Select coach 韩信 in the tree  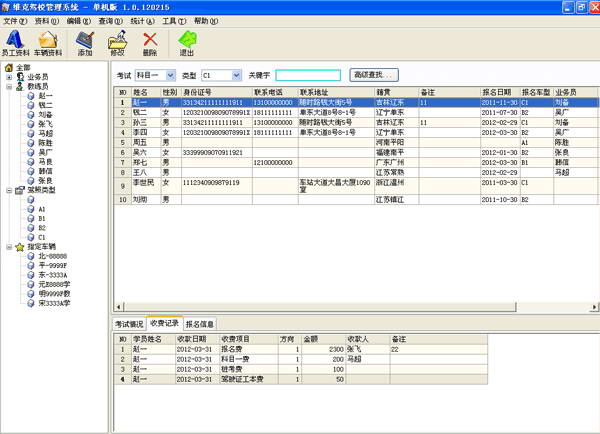(x=45, y=171)
